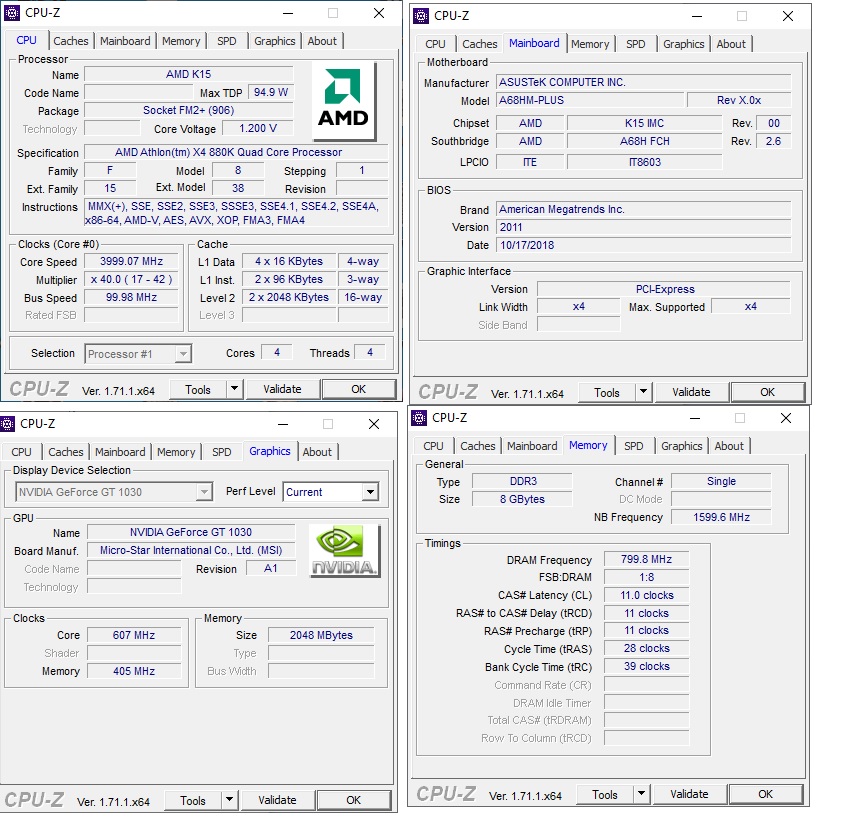This screenshot has height=832, width=850.
Task: Select the SPD tab in the Memory window
Action: tap(633, 446)
